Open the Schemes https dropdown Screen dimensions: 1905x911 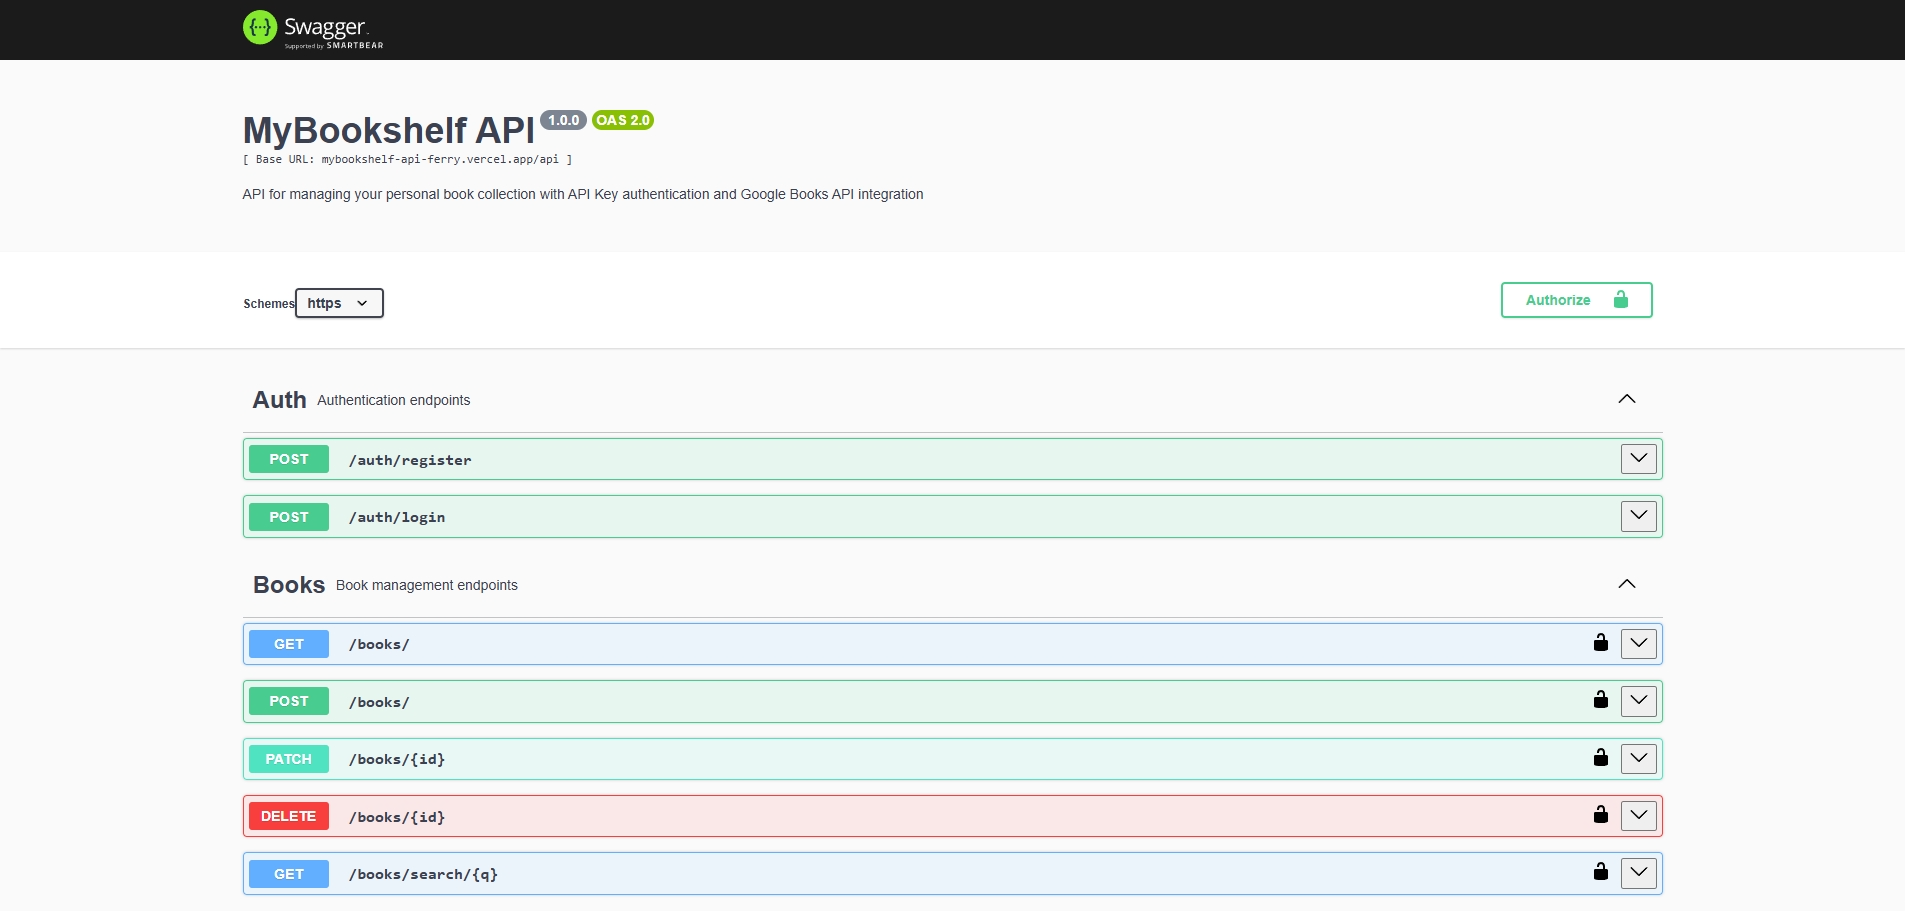338,303
